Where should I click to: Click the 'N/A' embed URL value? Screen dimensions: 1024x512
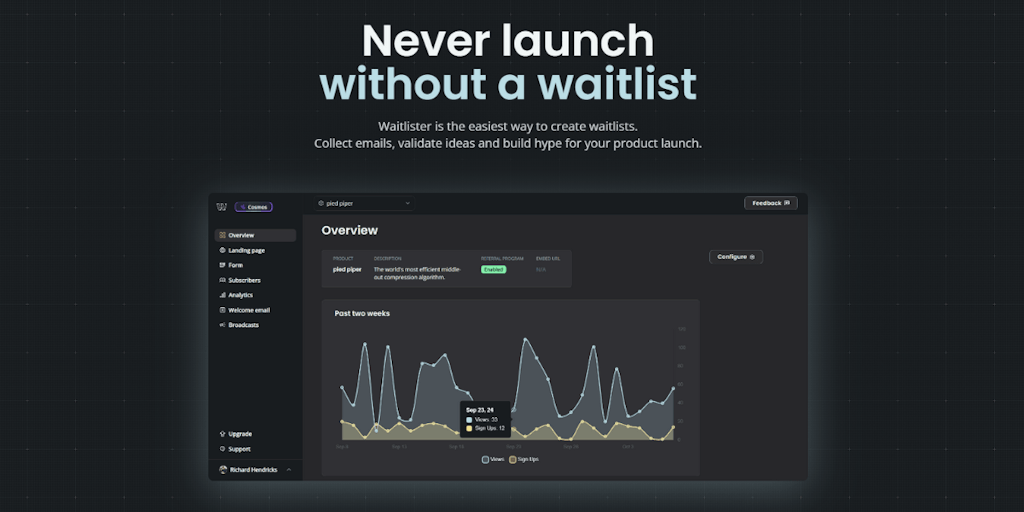coord(541,269)
